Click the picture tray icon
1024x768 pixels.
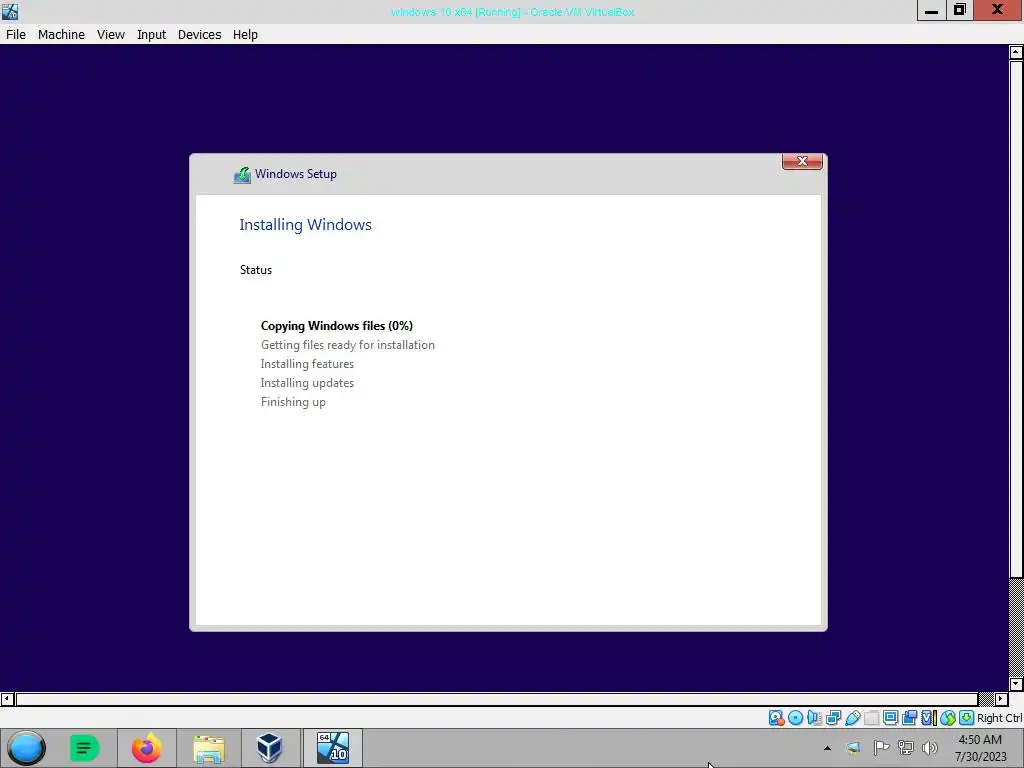(854, 748)
